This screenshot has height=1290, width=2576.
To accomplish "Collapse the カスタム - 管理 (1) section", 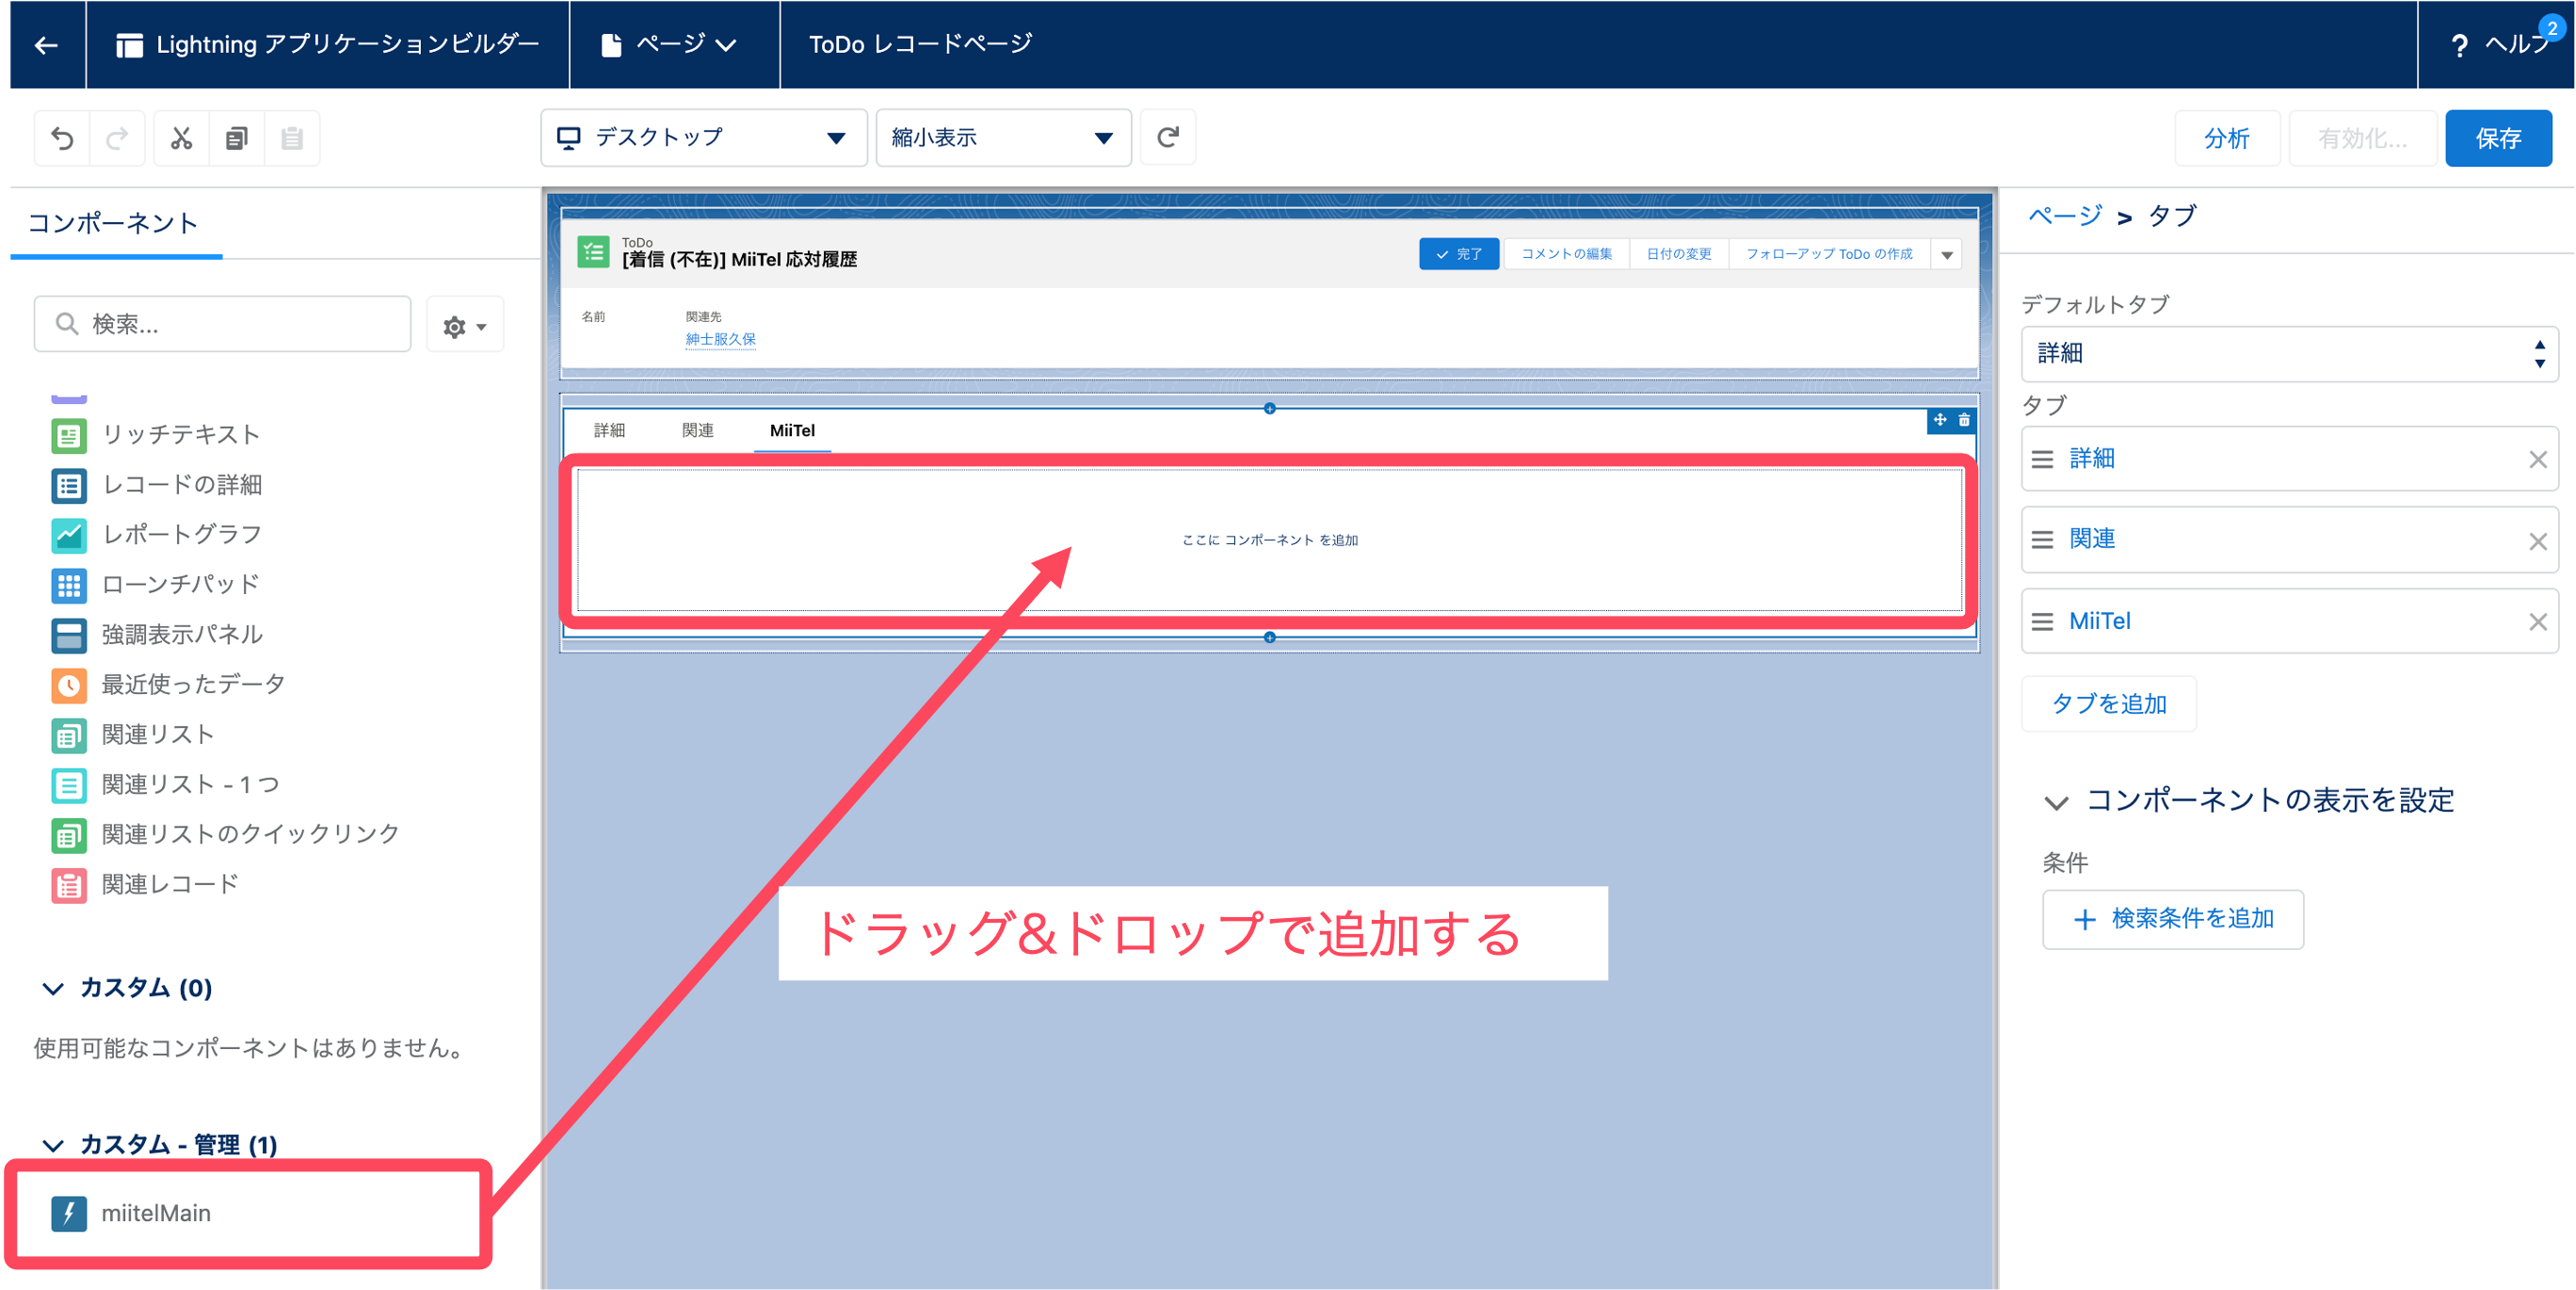I will (53, 1146).
